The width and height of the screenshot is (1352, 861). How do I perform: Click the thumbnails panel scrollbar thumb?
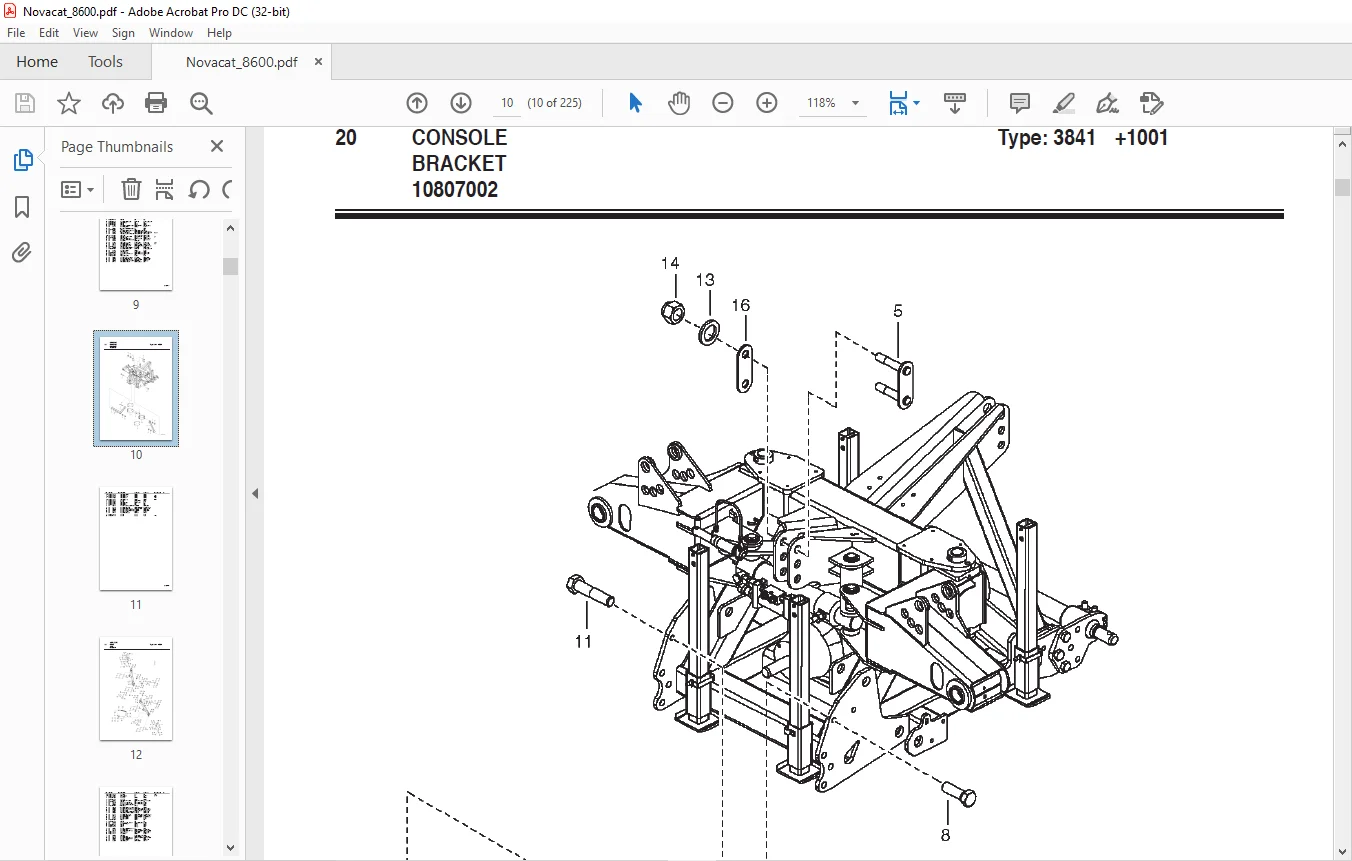coord(231,265)
